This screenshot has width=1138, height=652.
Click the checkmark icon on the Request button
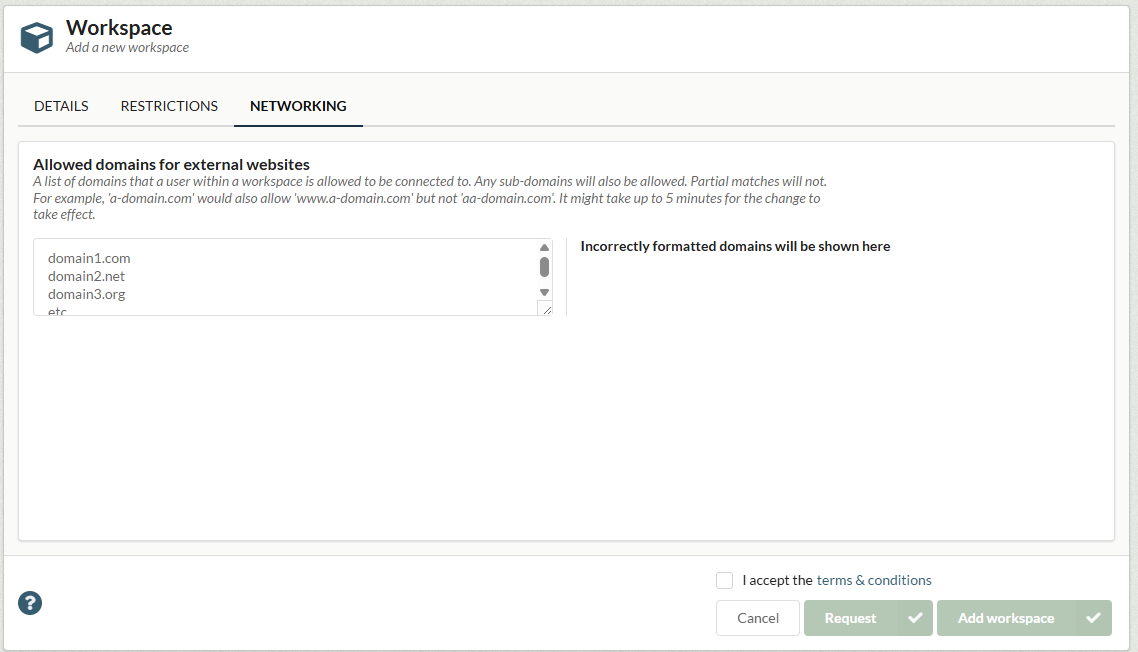915,618
